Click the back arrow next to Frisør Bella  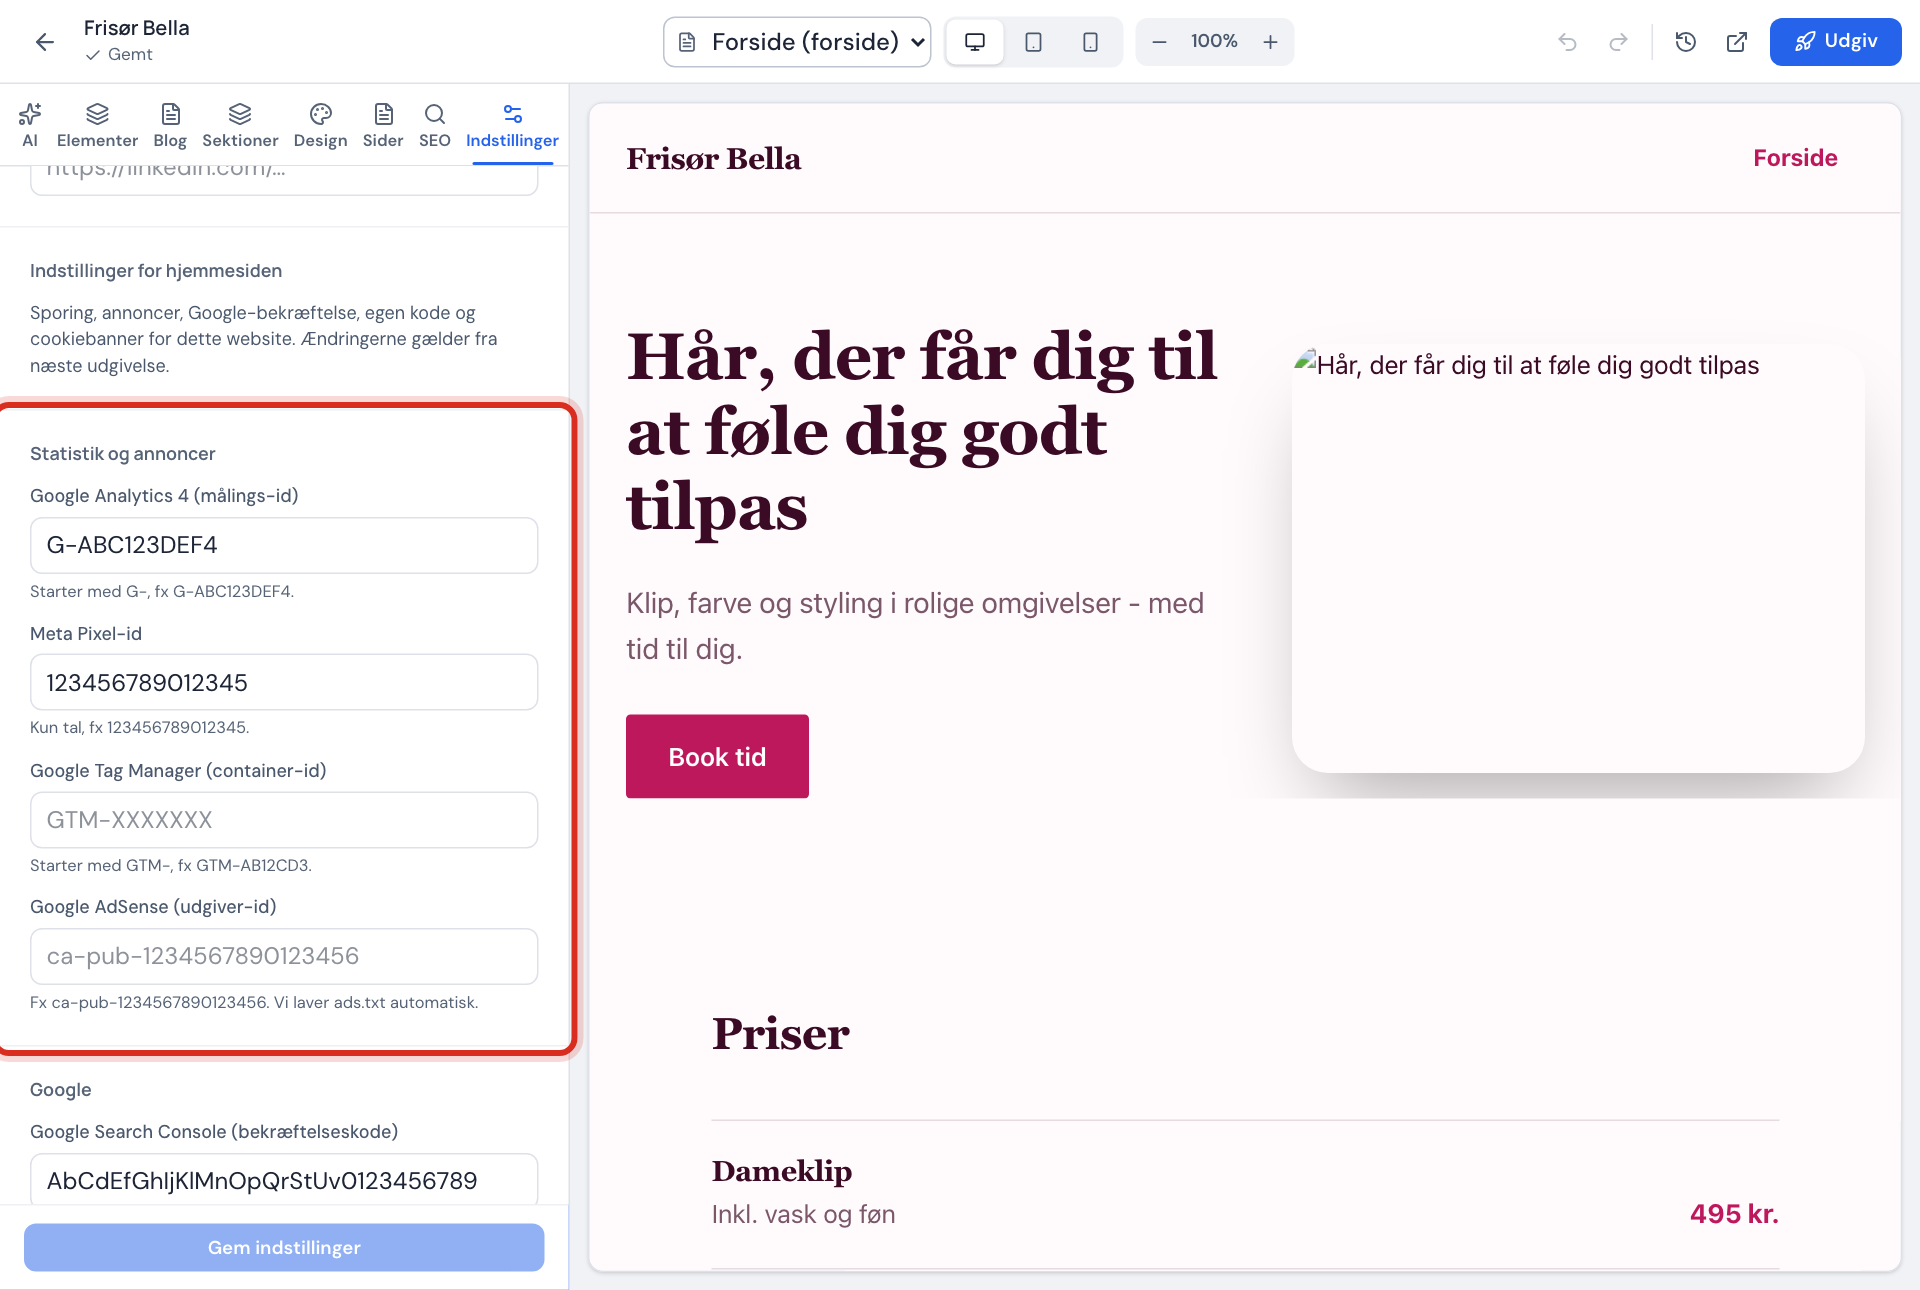point(44,41)
